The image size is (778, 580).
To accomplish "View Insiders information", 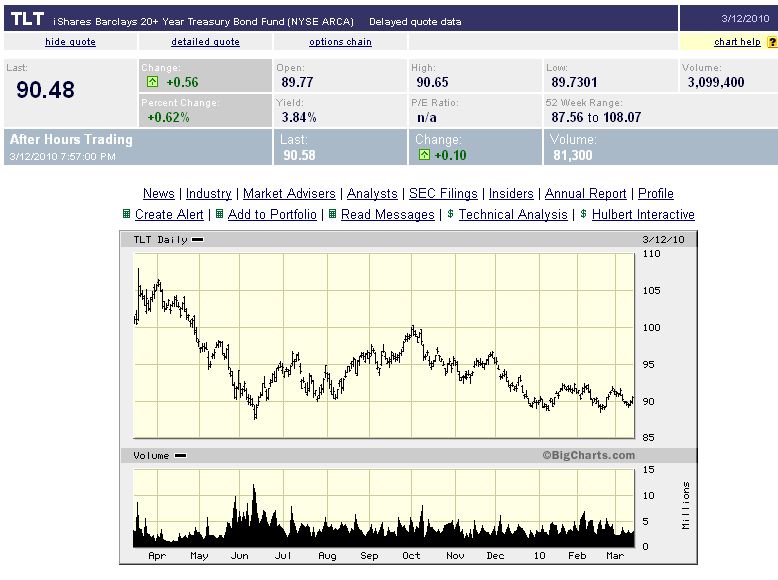I will pyautogui.click(x=511, y=193).
